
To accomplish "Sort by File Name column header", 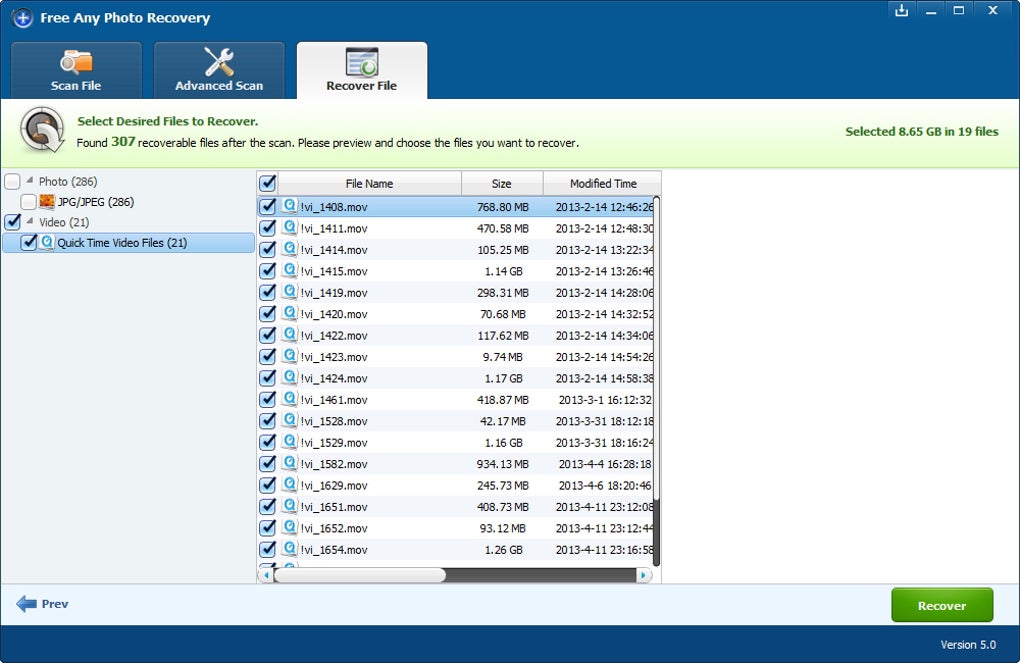I will pyautogui.click(x=369, y=183).
